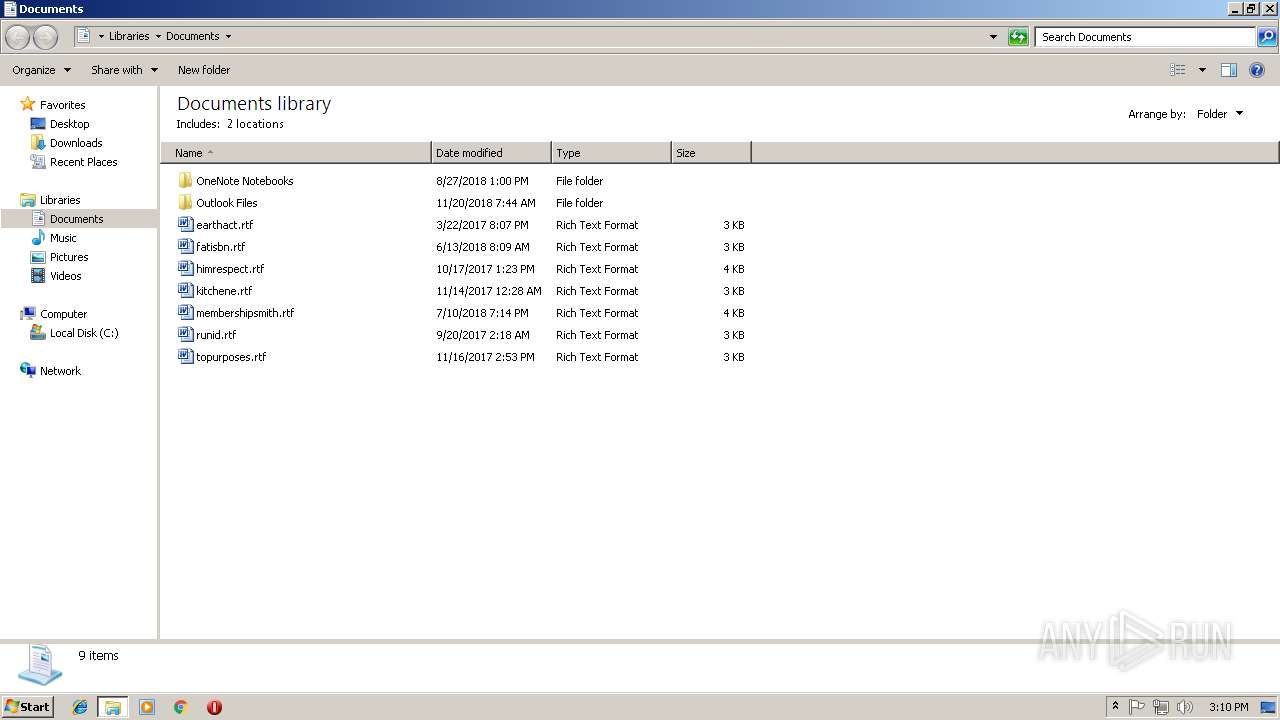
Task: Open the red Opera taskbar icon
Action: (x=214, y=707)
